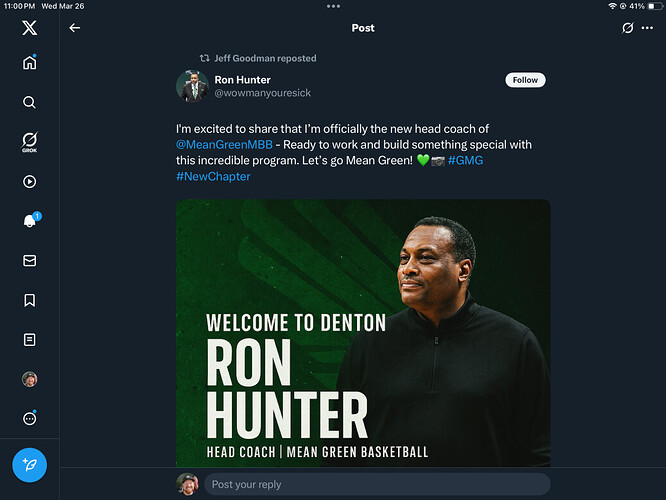Open the Lists icon in sidebar
The image size is (666, 500).
point(29,340)
